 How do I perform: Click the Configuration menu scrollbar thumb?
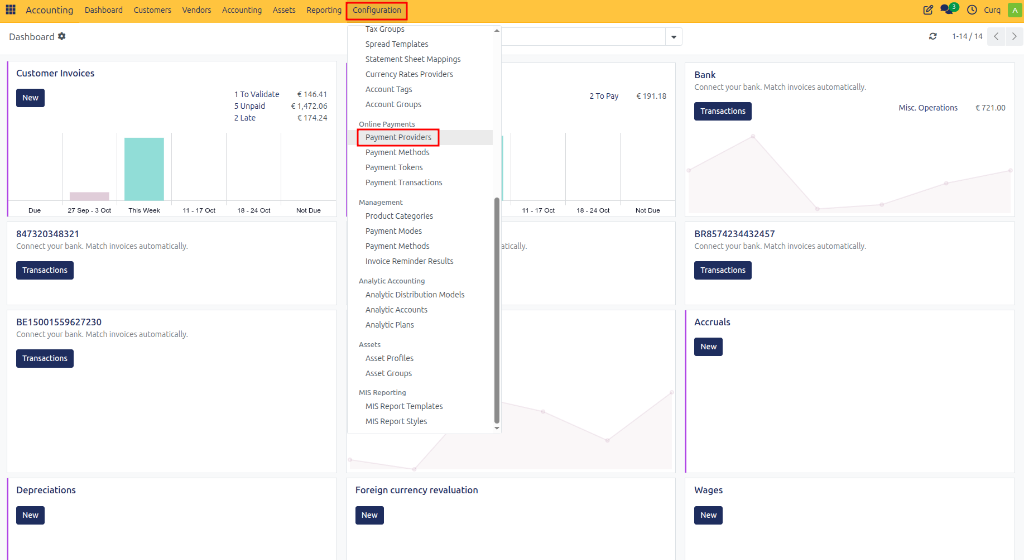coord(497,310)
